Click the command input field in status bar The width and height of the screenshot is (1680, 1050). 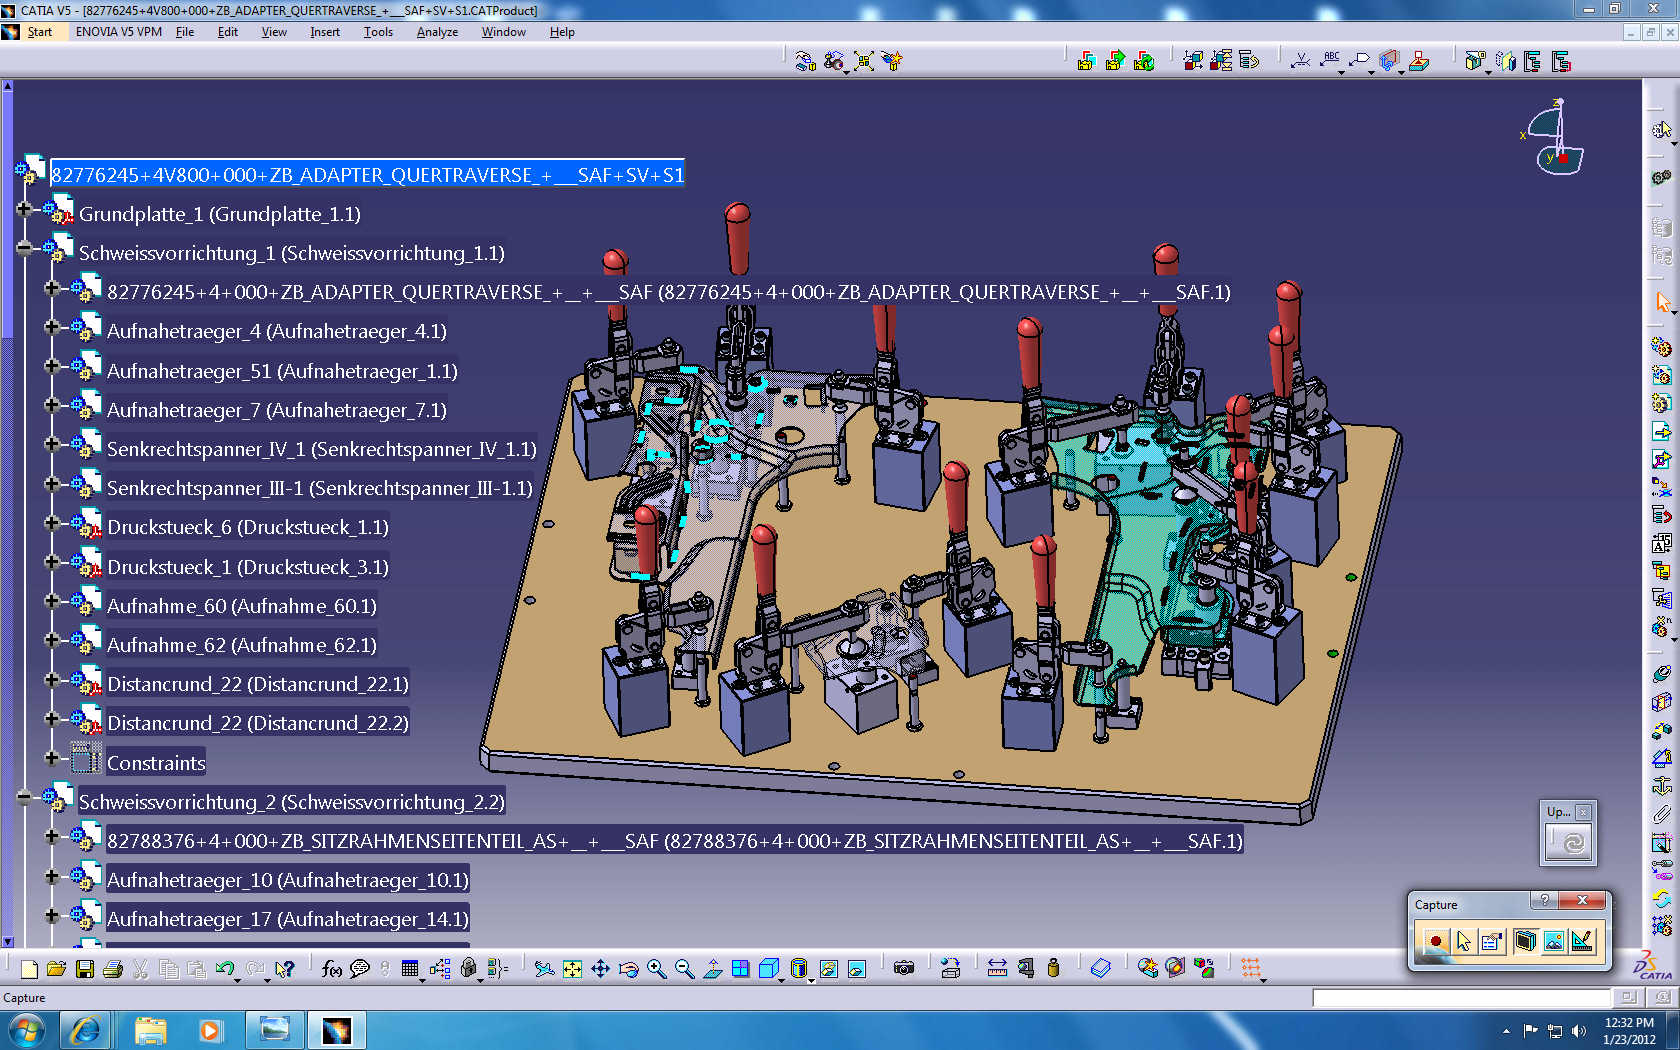click(1461, 998)
